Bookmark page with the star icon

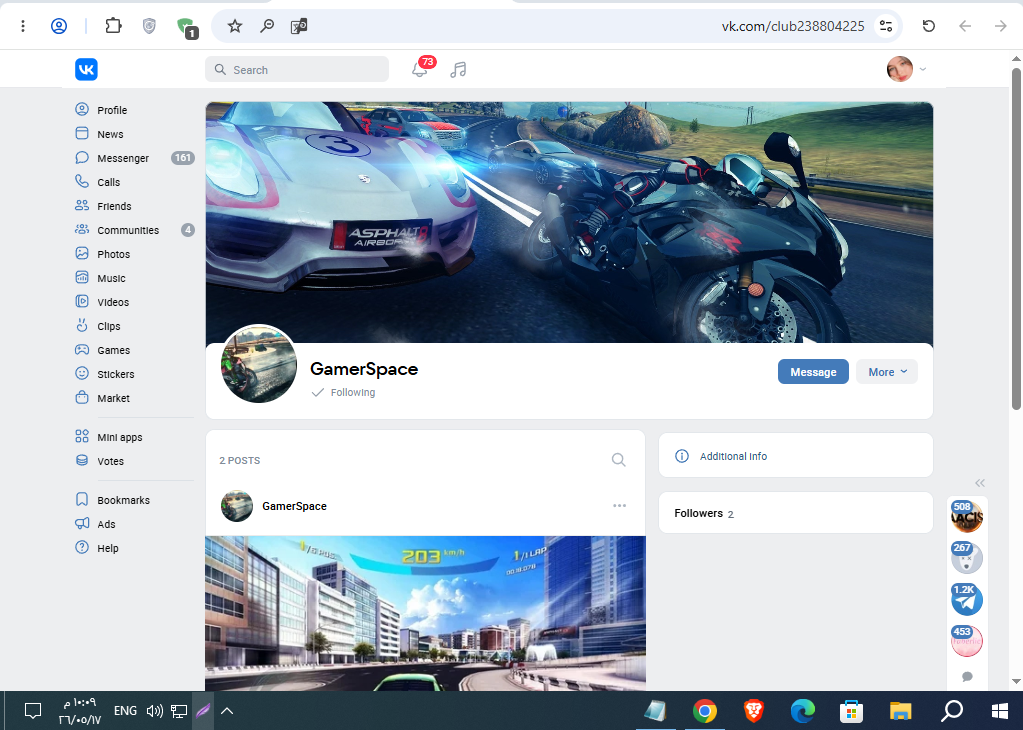pos(235,26)
